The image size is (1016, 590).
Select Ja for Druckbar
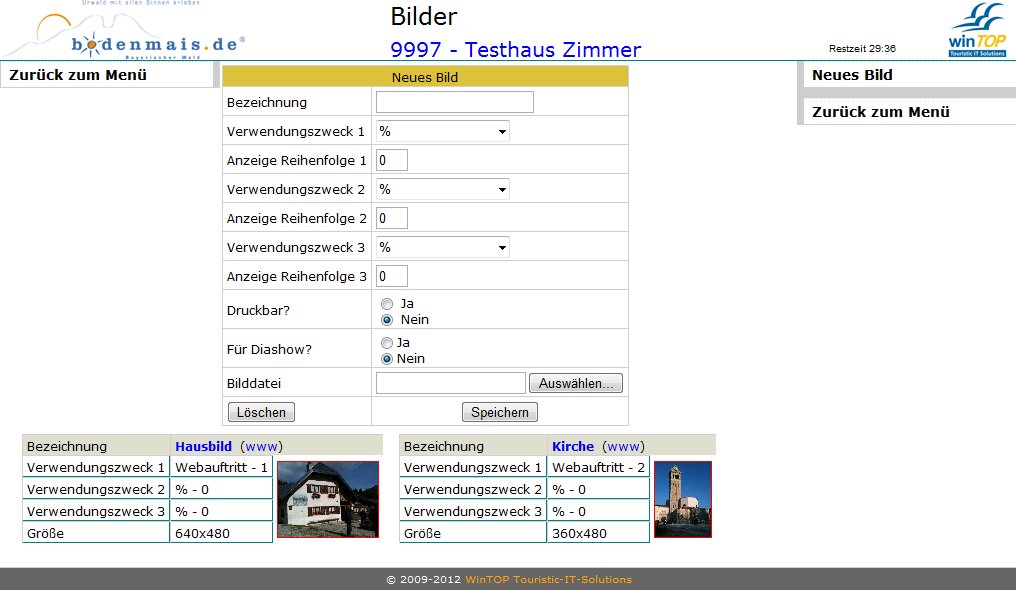(387, 303)
